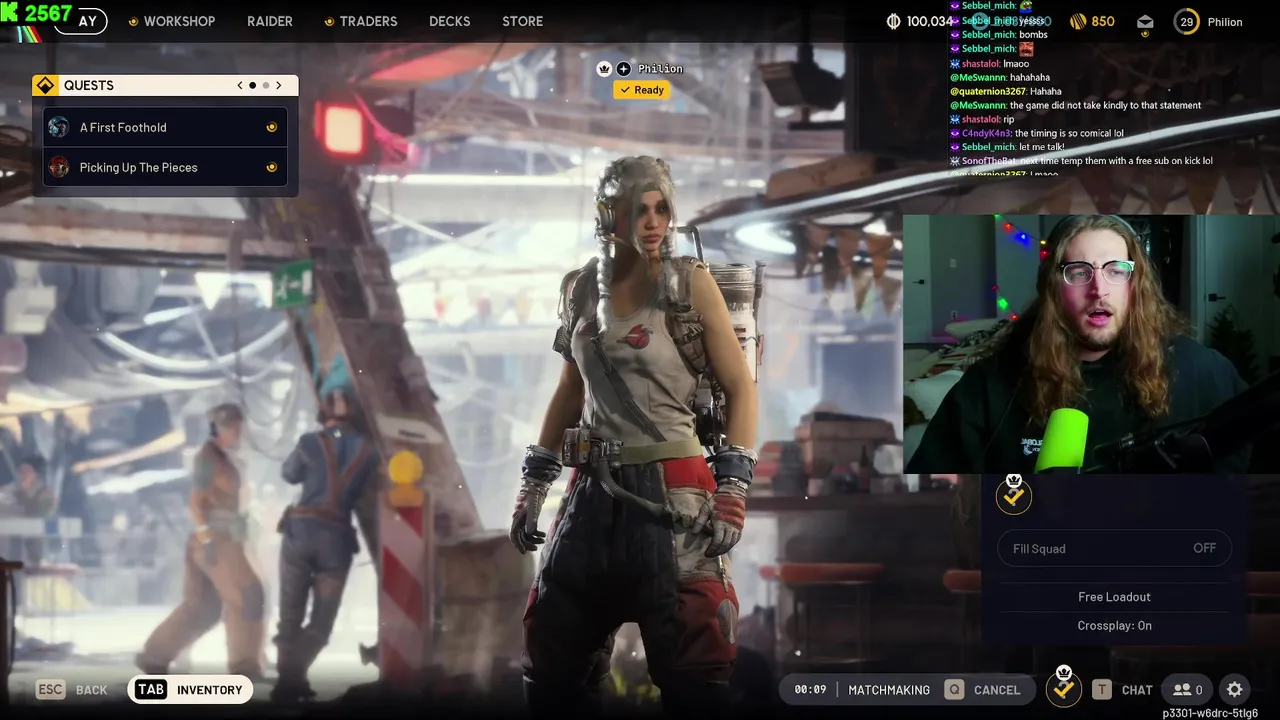
Task: Open the Store tab
Action: point(522,21)
